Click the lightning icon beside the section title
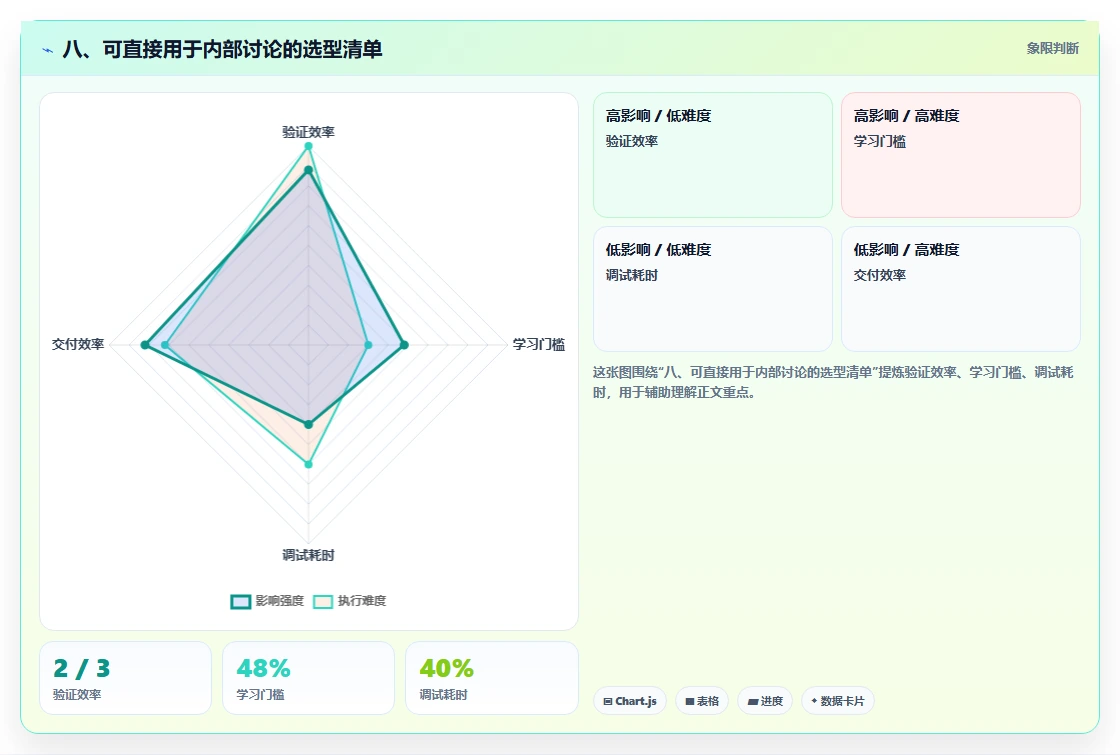 coord(48,50)
